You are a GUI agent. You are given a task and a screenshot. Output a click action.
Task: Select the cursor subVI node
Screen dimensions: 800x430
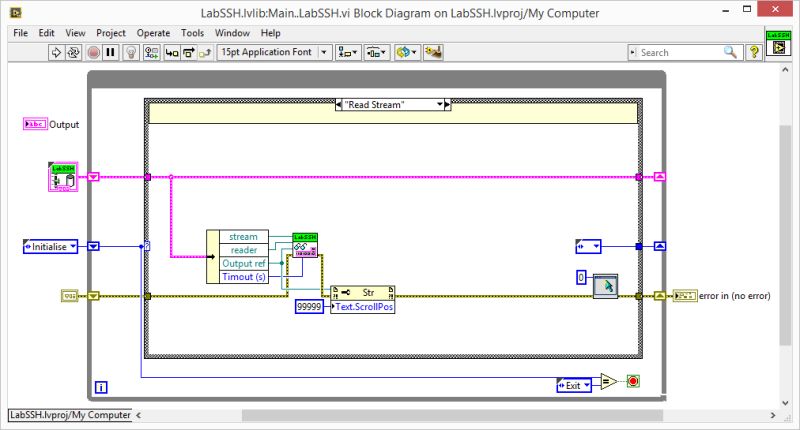pos(606,286)
